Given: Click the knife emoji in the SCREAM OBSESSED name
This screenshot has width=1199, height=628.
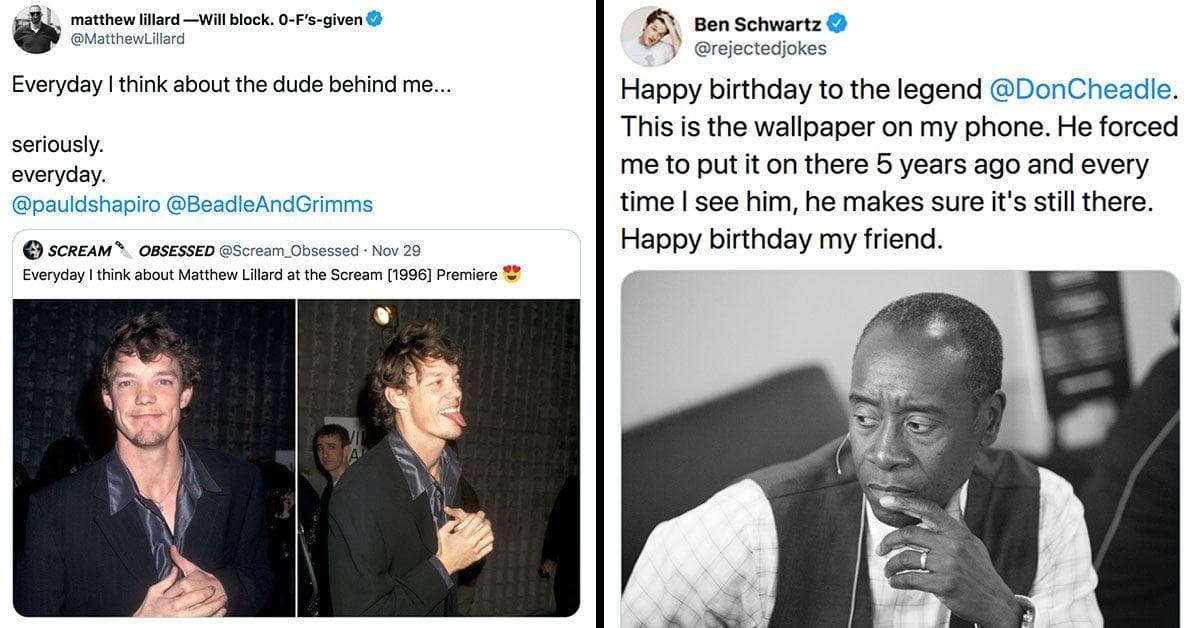Looking at the screenshot, I should coord(122,249).
